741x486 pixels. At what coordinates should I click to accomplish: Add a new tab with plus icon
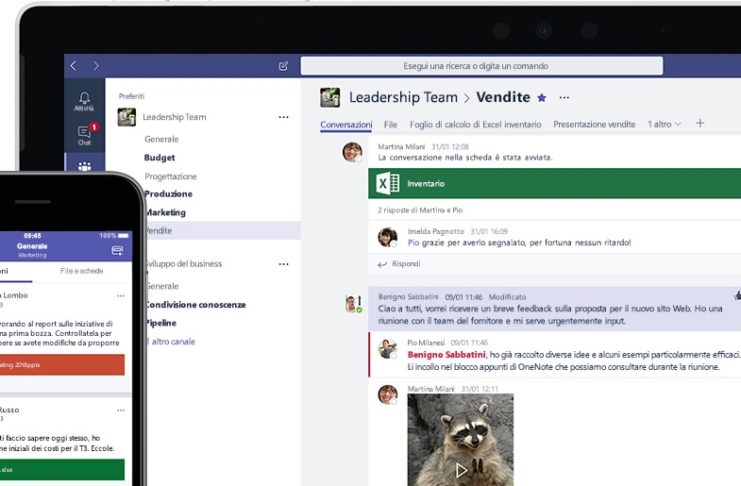pyautogui.click(x=700, y=123)
